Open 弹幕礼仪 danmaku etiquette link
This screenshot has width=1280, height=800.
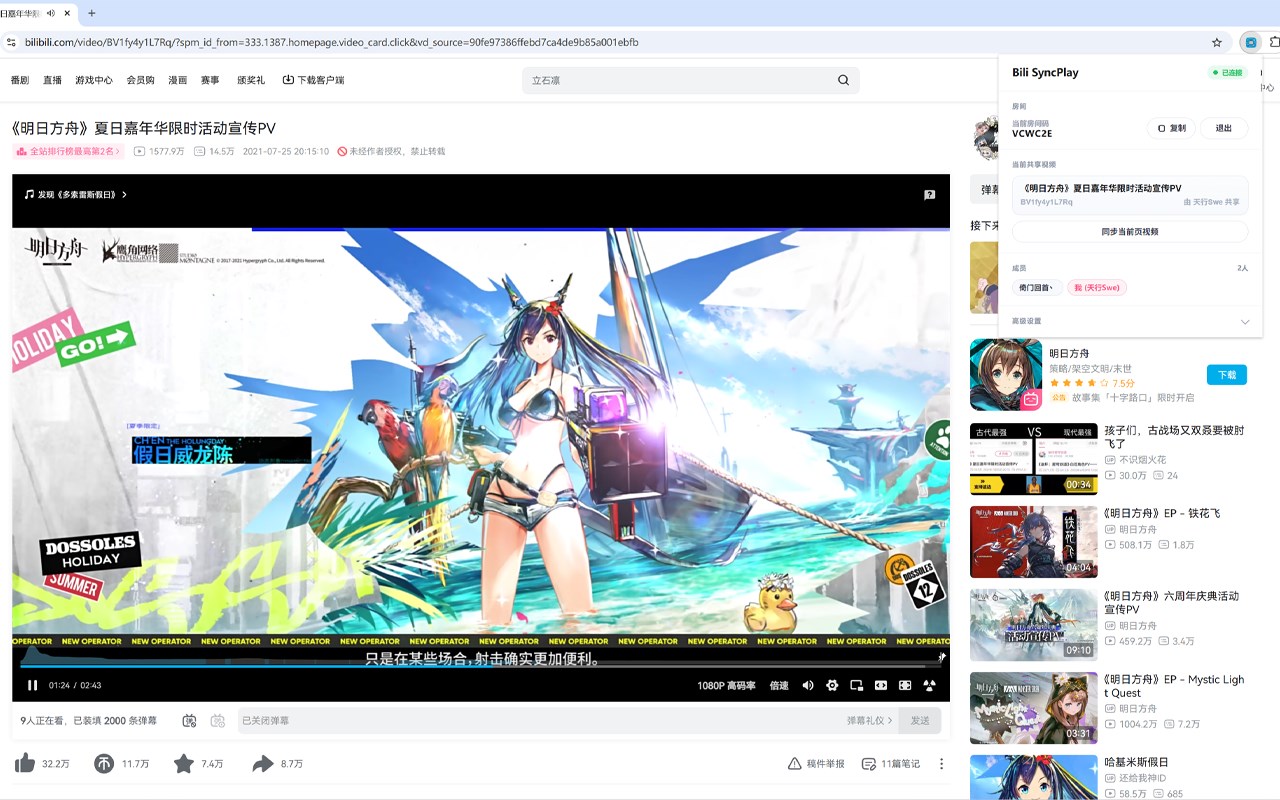(x=870, y=720)
